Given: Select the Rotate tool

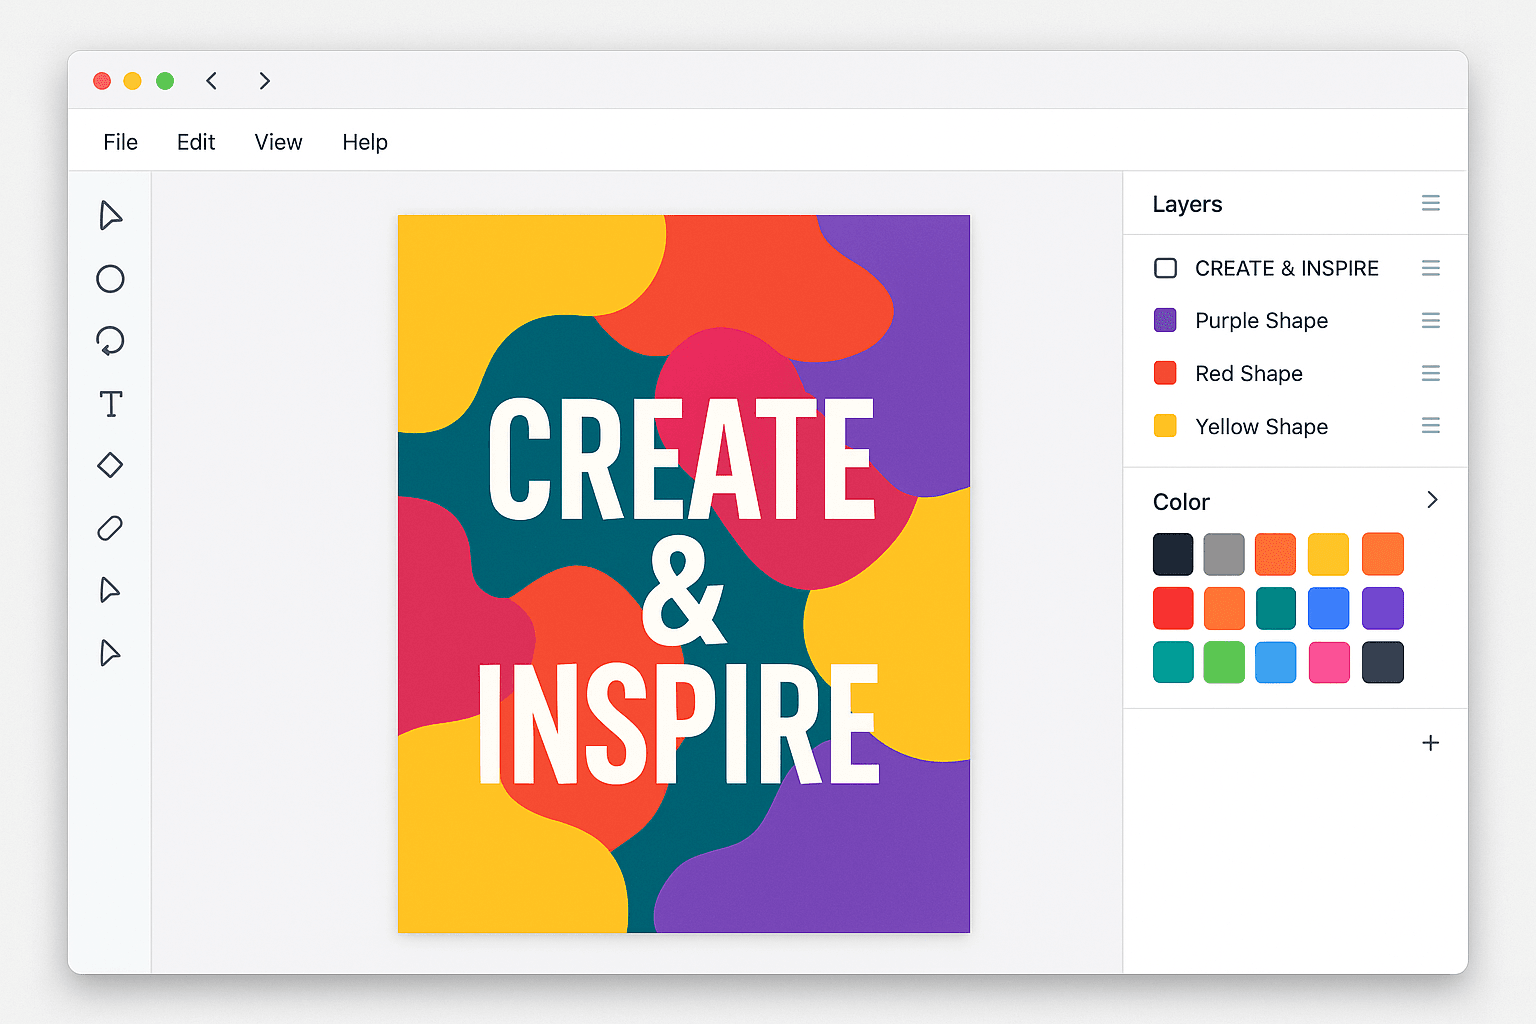Looking at the screenshot, I should click(x=110, y=342).
